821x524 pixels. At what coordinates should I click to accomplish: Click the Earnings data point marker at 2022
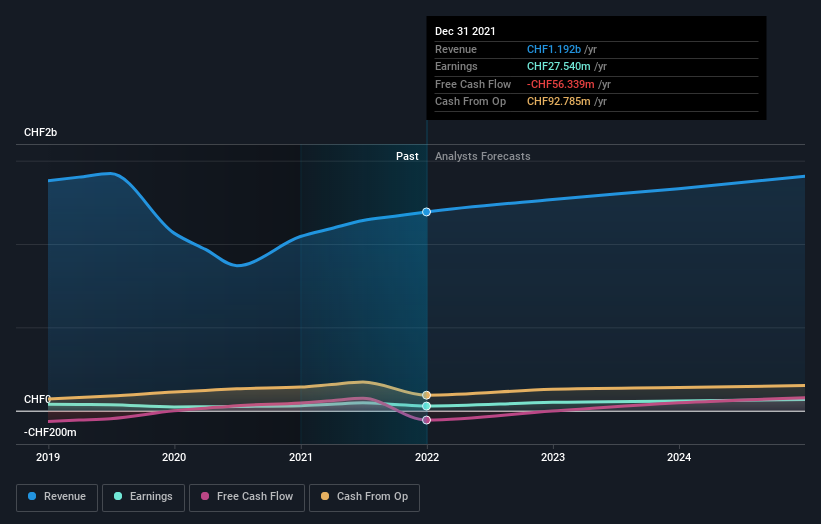[x=427, y=406]
